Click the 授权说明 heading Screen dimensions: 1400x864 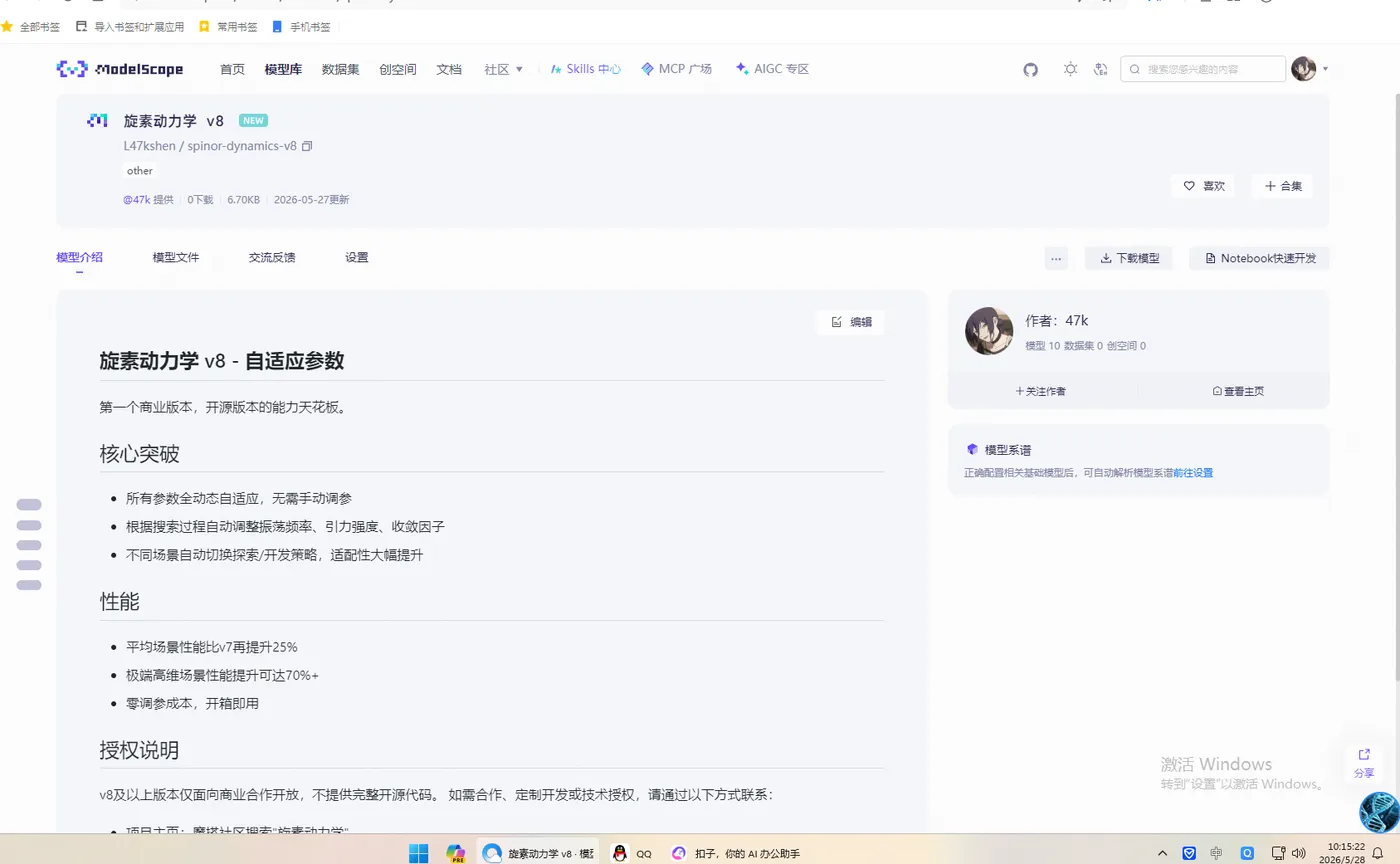point(140,750)
